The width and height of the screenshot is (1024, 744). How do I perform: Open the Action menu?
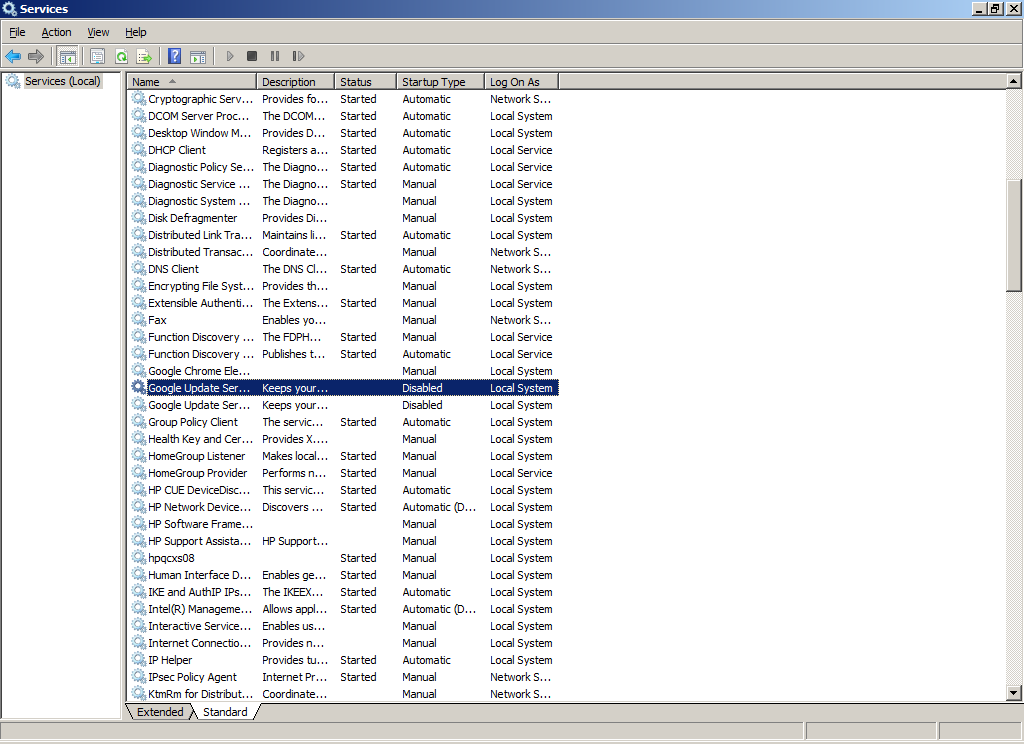[56, 32]
